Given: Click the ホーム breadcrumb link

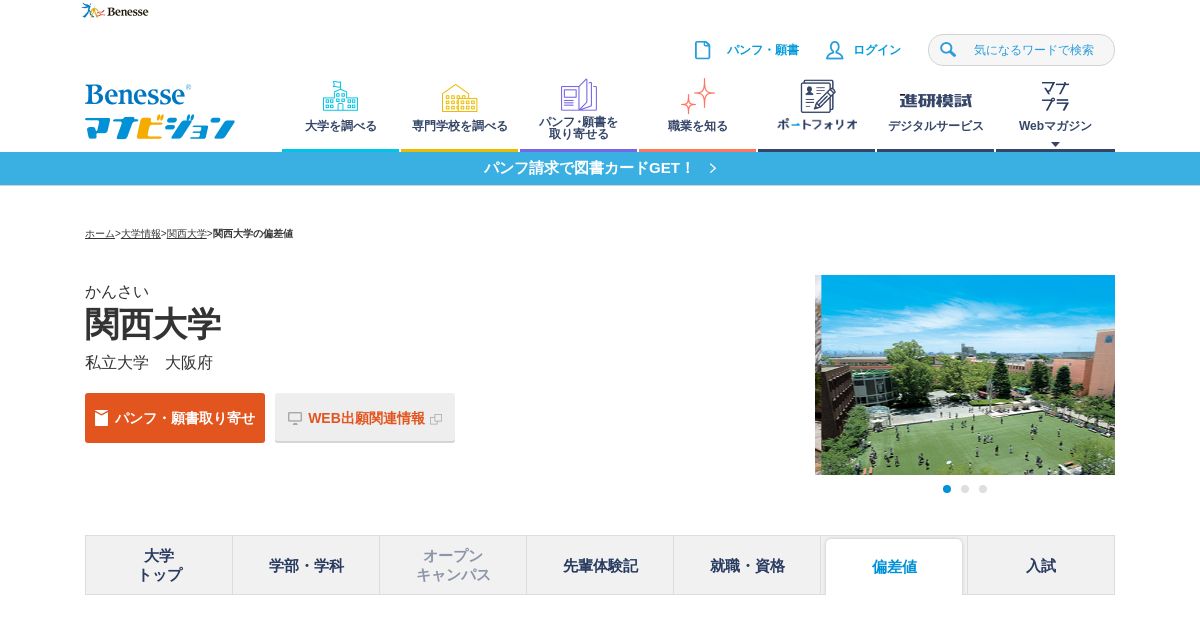Looking at the screenshot, I should pos(100,233).
